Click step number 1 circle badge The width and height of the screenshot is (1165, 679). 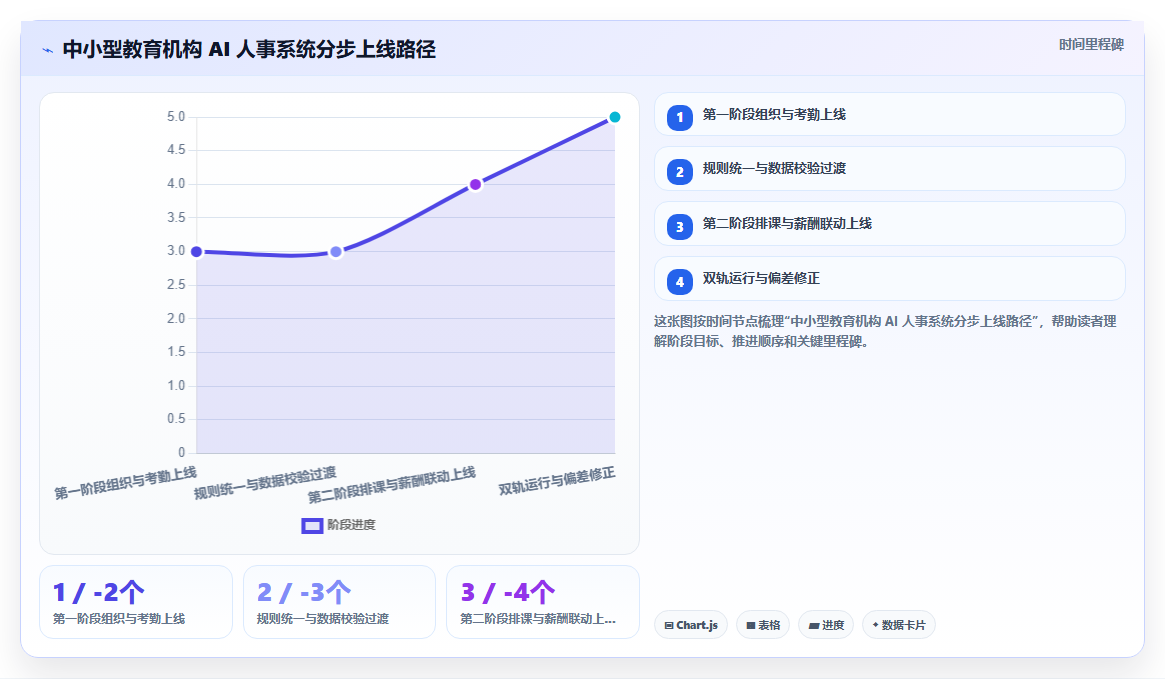(679, 117)
